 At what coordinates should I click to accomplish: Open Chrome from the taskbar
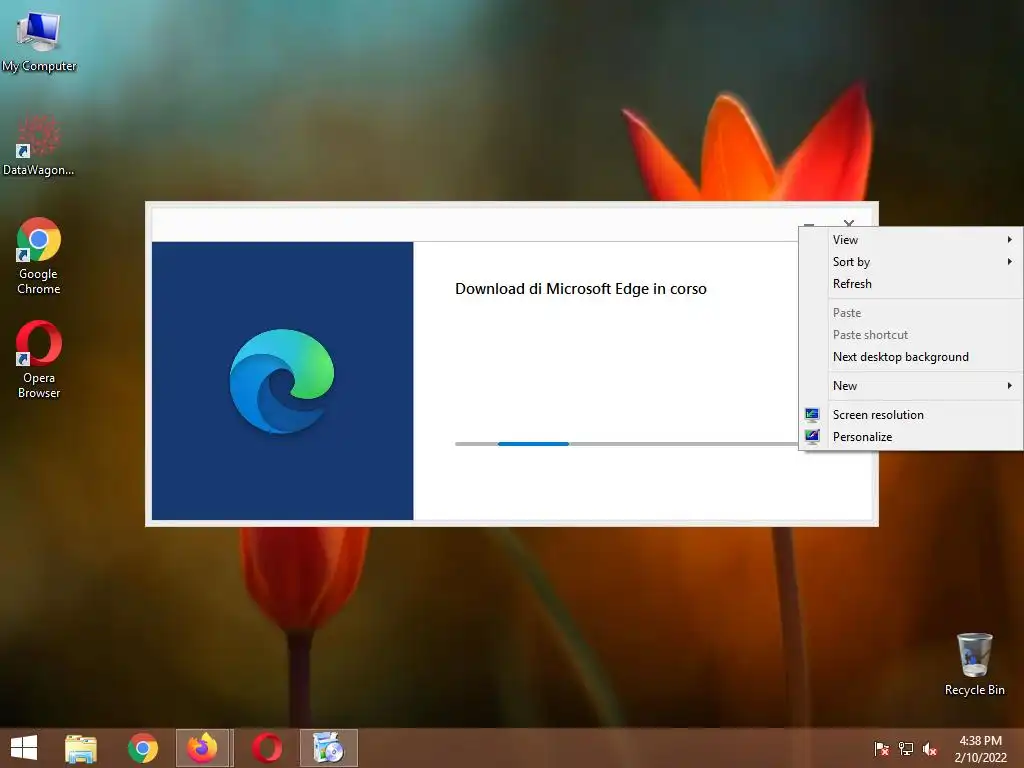click(142, 748)
